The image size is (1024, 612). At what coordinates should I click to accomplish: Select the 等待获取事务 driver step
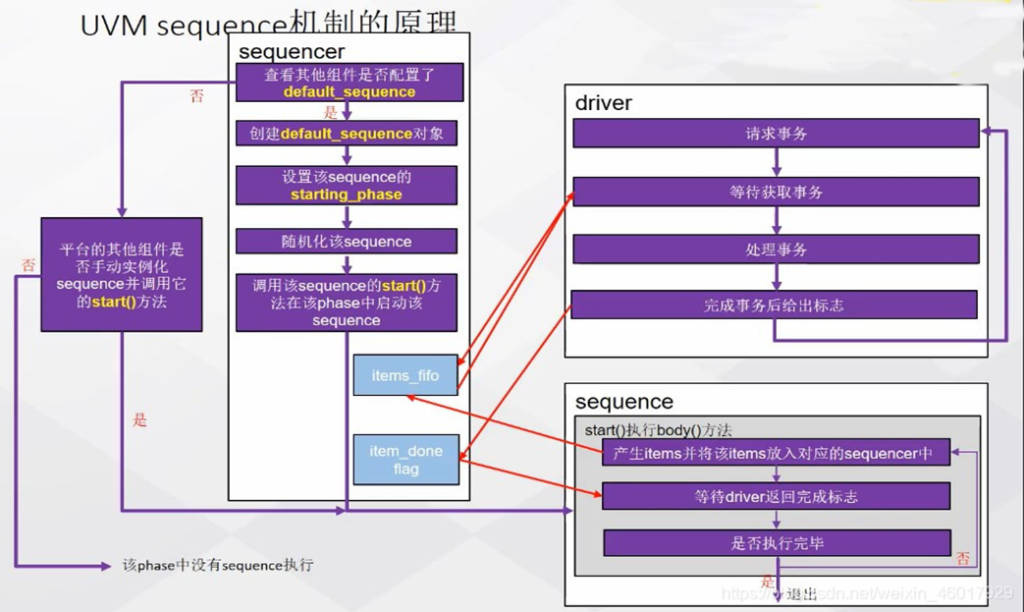(775, 192)
